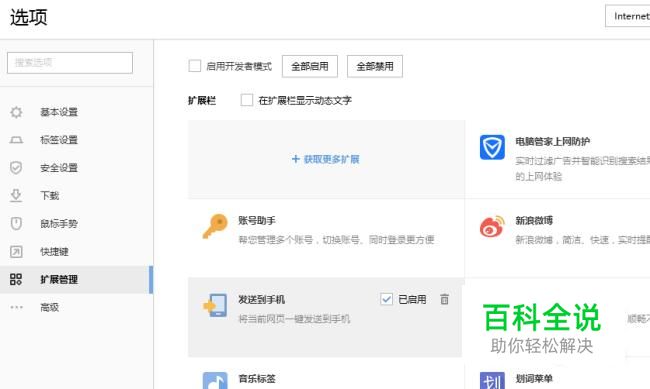Open the 高级 settings section

coord(77,307)
